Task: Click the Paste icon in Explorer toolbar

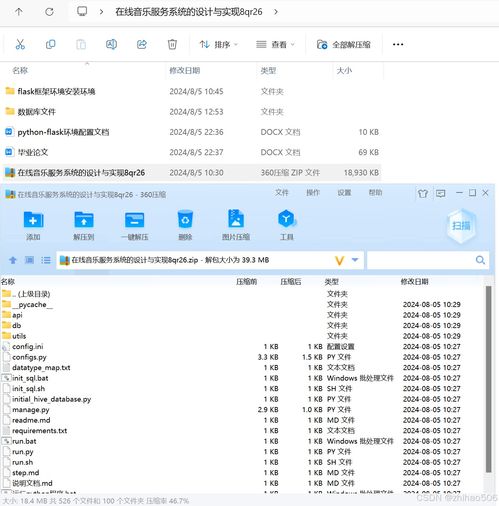Action: pos(81,44)
